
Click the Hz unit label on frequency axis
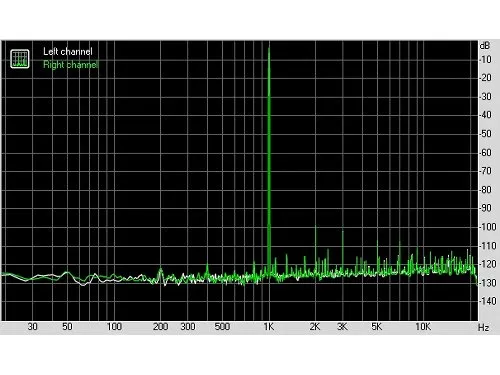(483, 328)
